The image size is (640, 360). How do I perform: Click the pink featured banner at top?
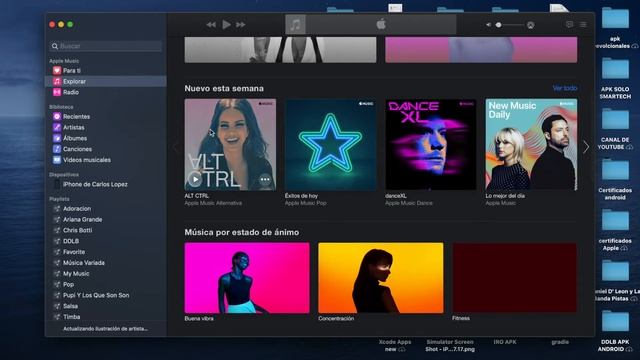coord(481,50)
